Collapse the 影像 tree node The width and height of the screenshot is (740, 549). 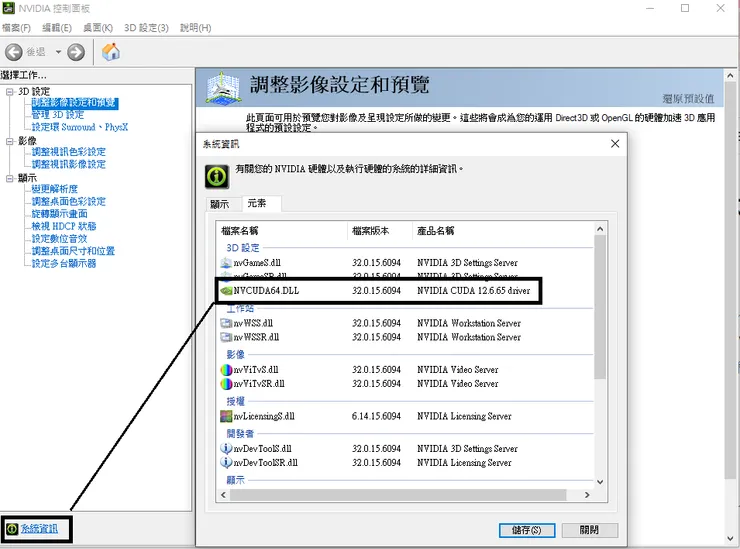(x=9, y=141)
